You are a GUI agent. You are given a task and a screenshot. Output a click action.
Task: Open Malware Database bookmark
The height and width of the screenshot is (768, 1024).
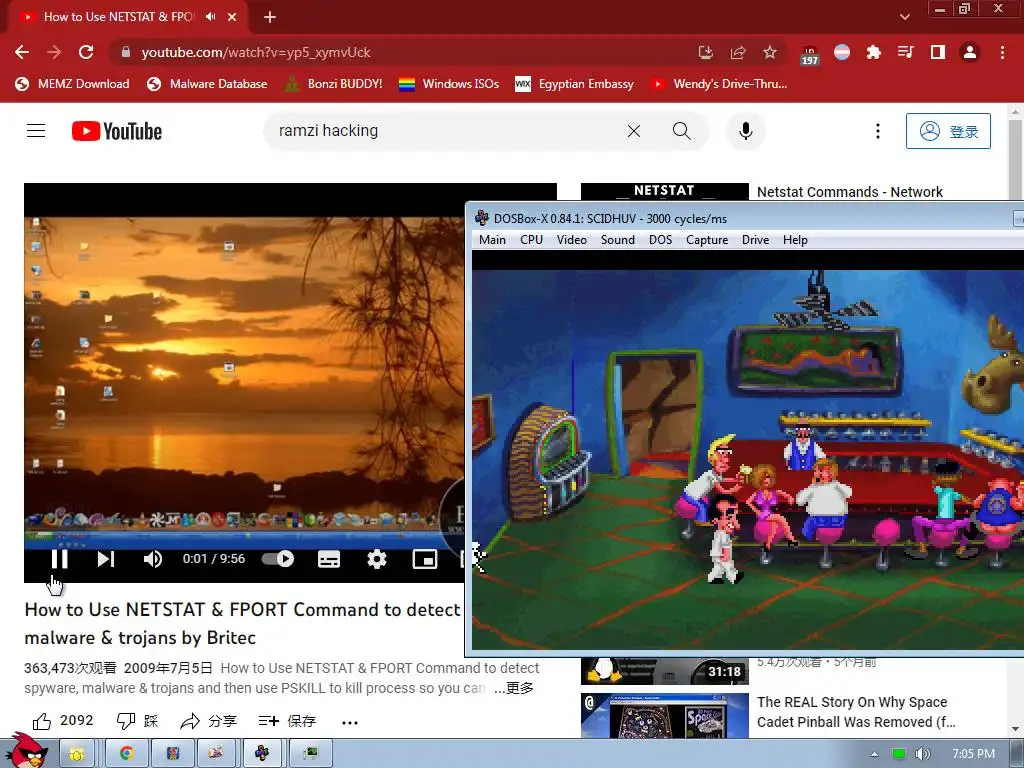click(x=208, y=84)
